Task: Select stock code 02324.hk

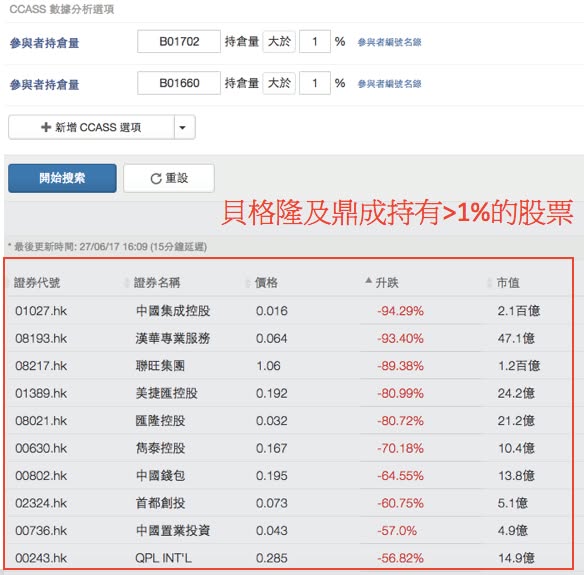Action: pyautogui.click(x=41, y=503)
